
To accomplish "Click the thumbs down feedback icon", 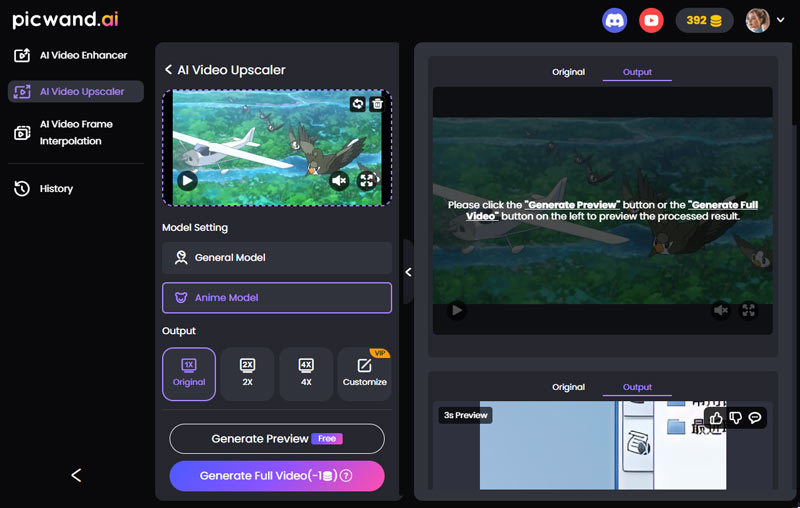I will 735,417.
